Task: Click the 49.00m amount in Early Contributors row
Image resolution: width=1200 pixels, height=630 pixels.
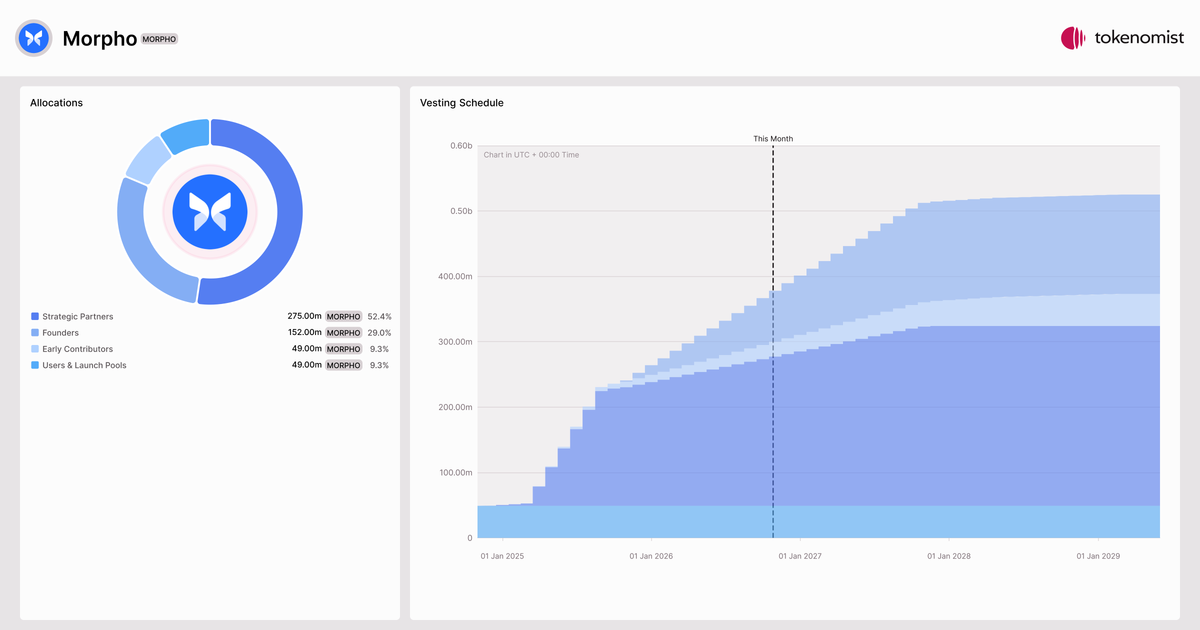Action: pyautogui.click(x=307, y=349)
